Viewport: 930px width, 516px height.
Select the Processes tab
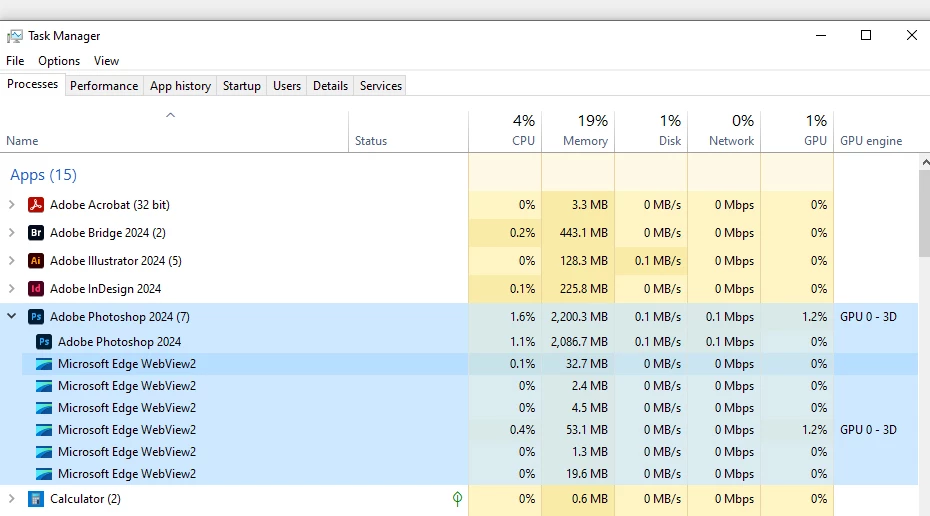[x=32, y=84]
